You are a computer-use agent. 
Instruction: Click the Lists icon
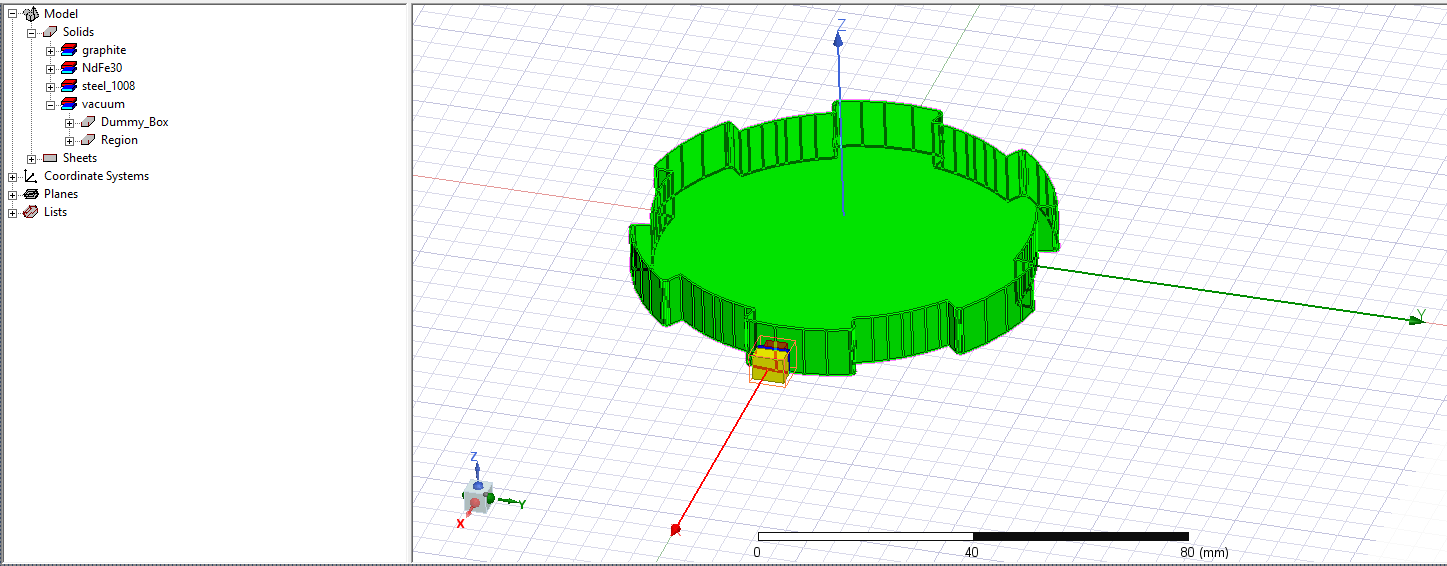coord(31,212)
